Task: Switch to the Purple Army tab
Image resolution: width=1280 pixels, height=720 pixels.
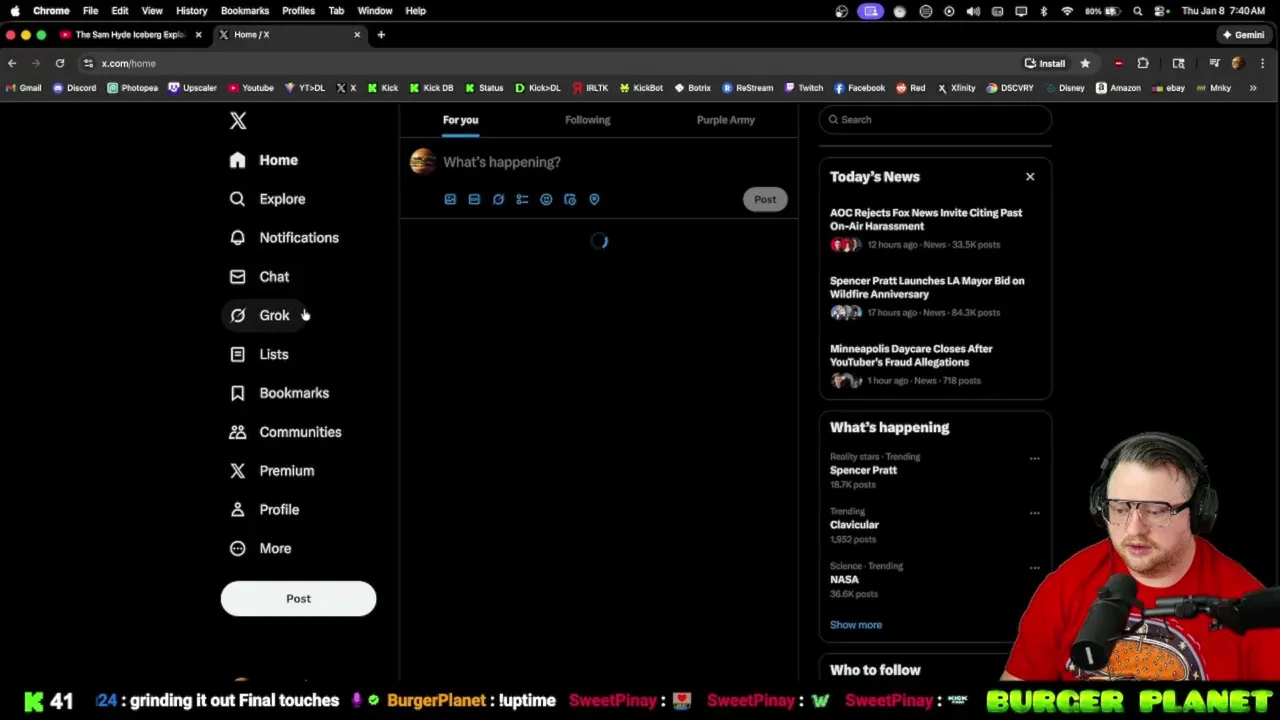Action: click(726, 120)
